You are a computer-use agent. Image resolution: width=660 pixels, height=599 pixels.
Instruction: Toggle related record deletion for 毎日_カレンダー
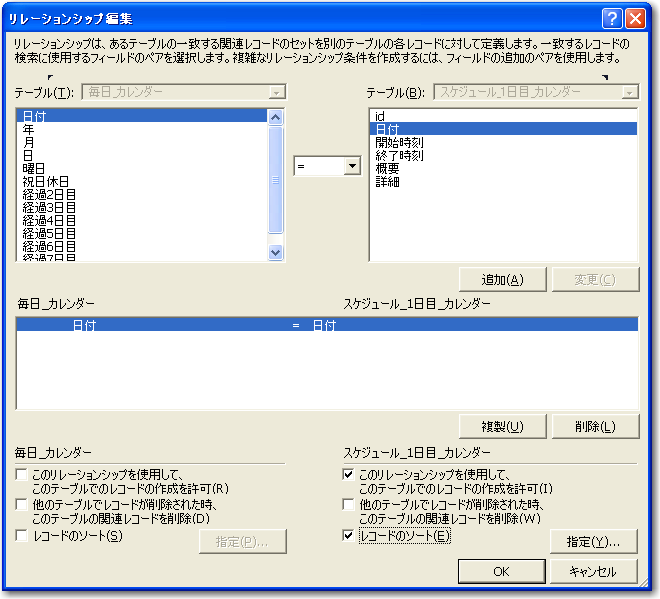pyautogui.click(x=22, y=505)
